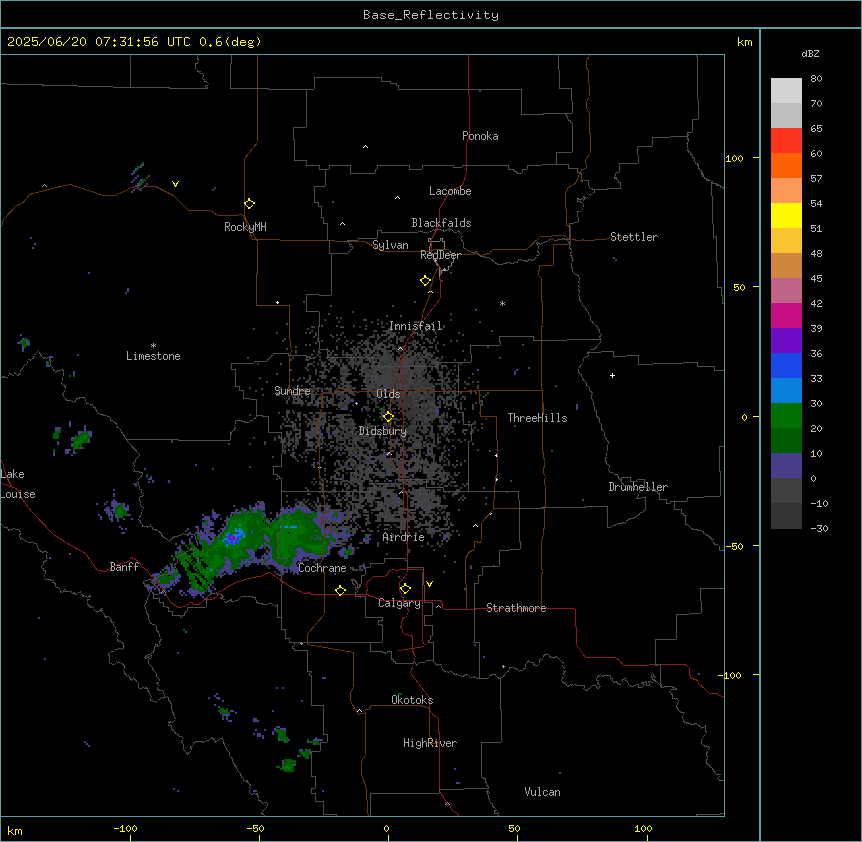Click the blue-magenta storm core northwest of Cochrane

click(235, 537)
